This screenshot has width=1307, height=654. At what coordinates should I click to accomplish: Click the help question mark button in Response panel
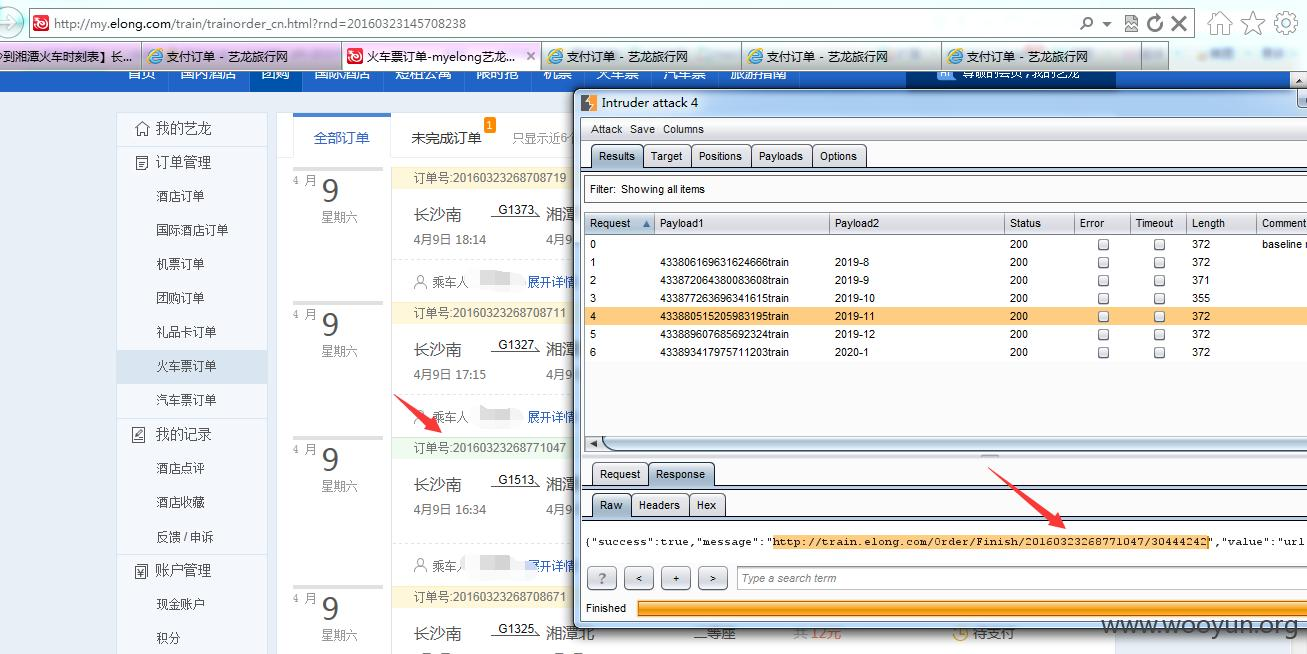601,578
